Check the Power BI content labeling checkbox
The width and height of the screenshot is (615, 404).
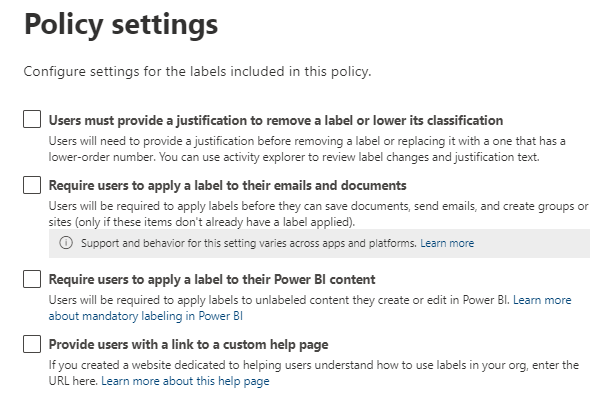pos(31,279)
